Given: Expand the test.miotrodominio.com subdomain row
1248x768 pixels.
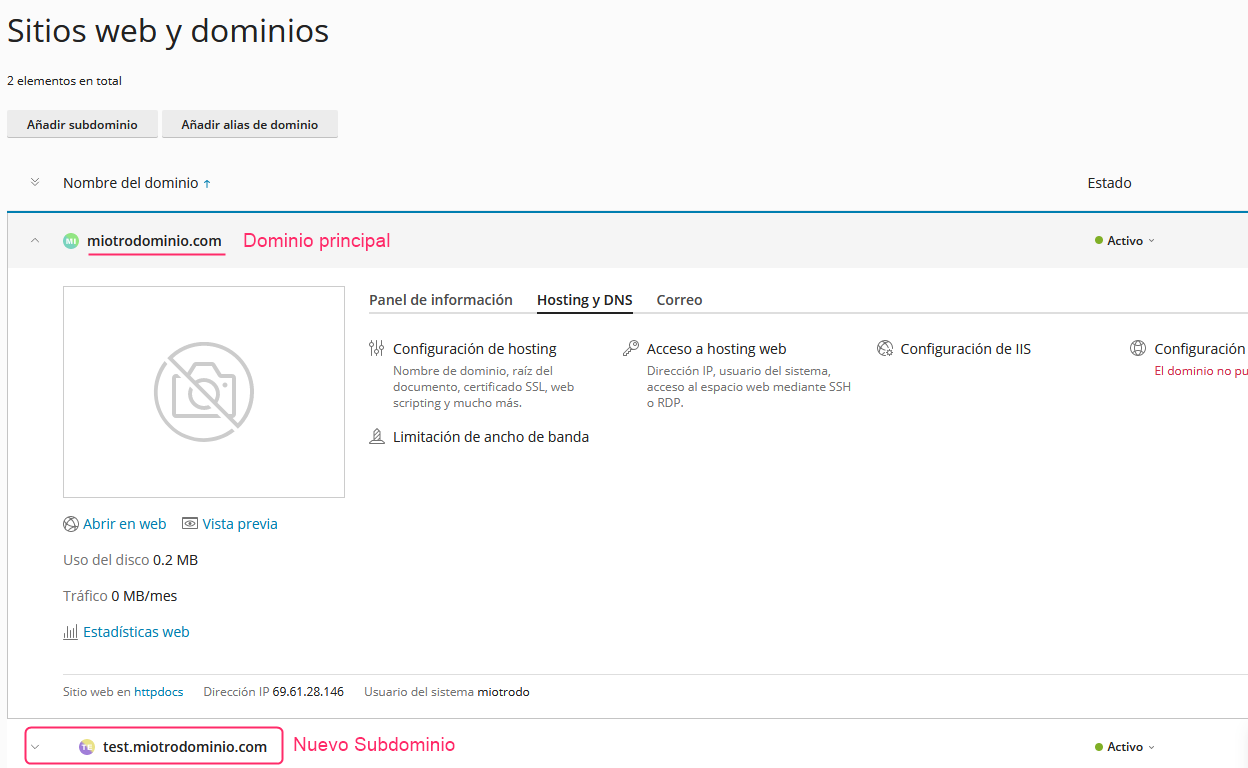Looking at the screenshot, I should 35,747.
